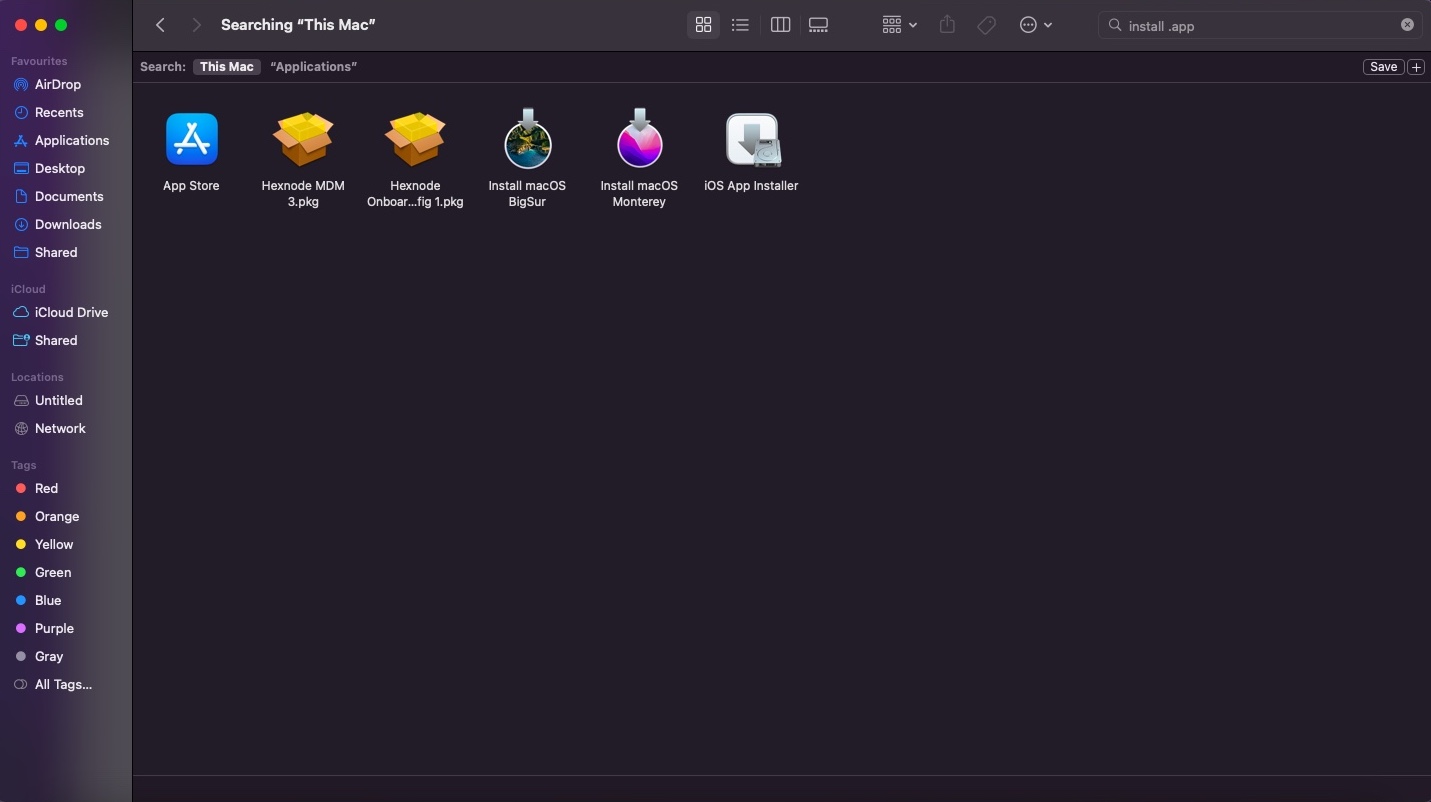Select the App Store icon
This screenshot has height=802, width=1431.
coord(191,139)
